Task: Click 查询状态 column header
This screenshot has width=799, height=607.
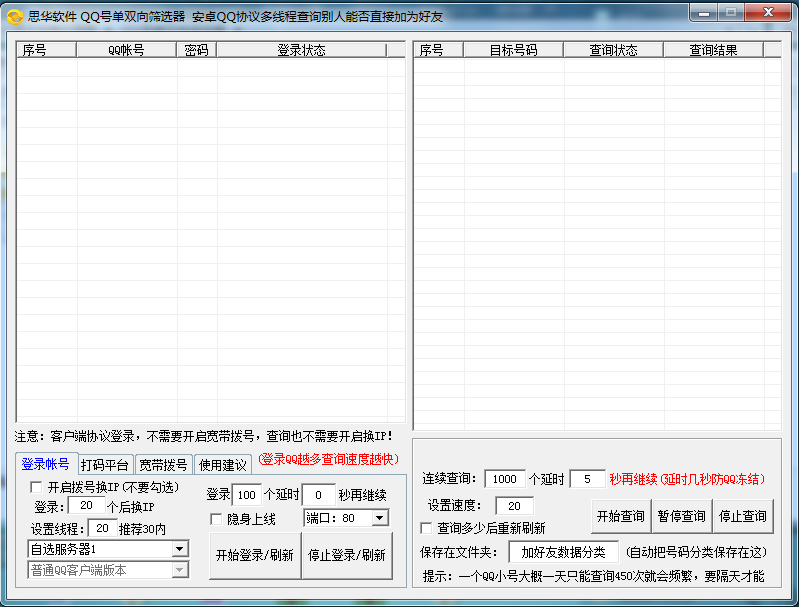Action: coord(614,50)
